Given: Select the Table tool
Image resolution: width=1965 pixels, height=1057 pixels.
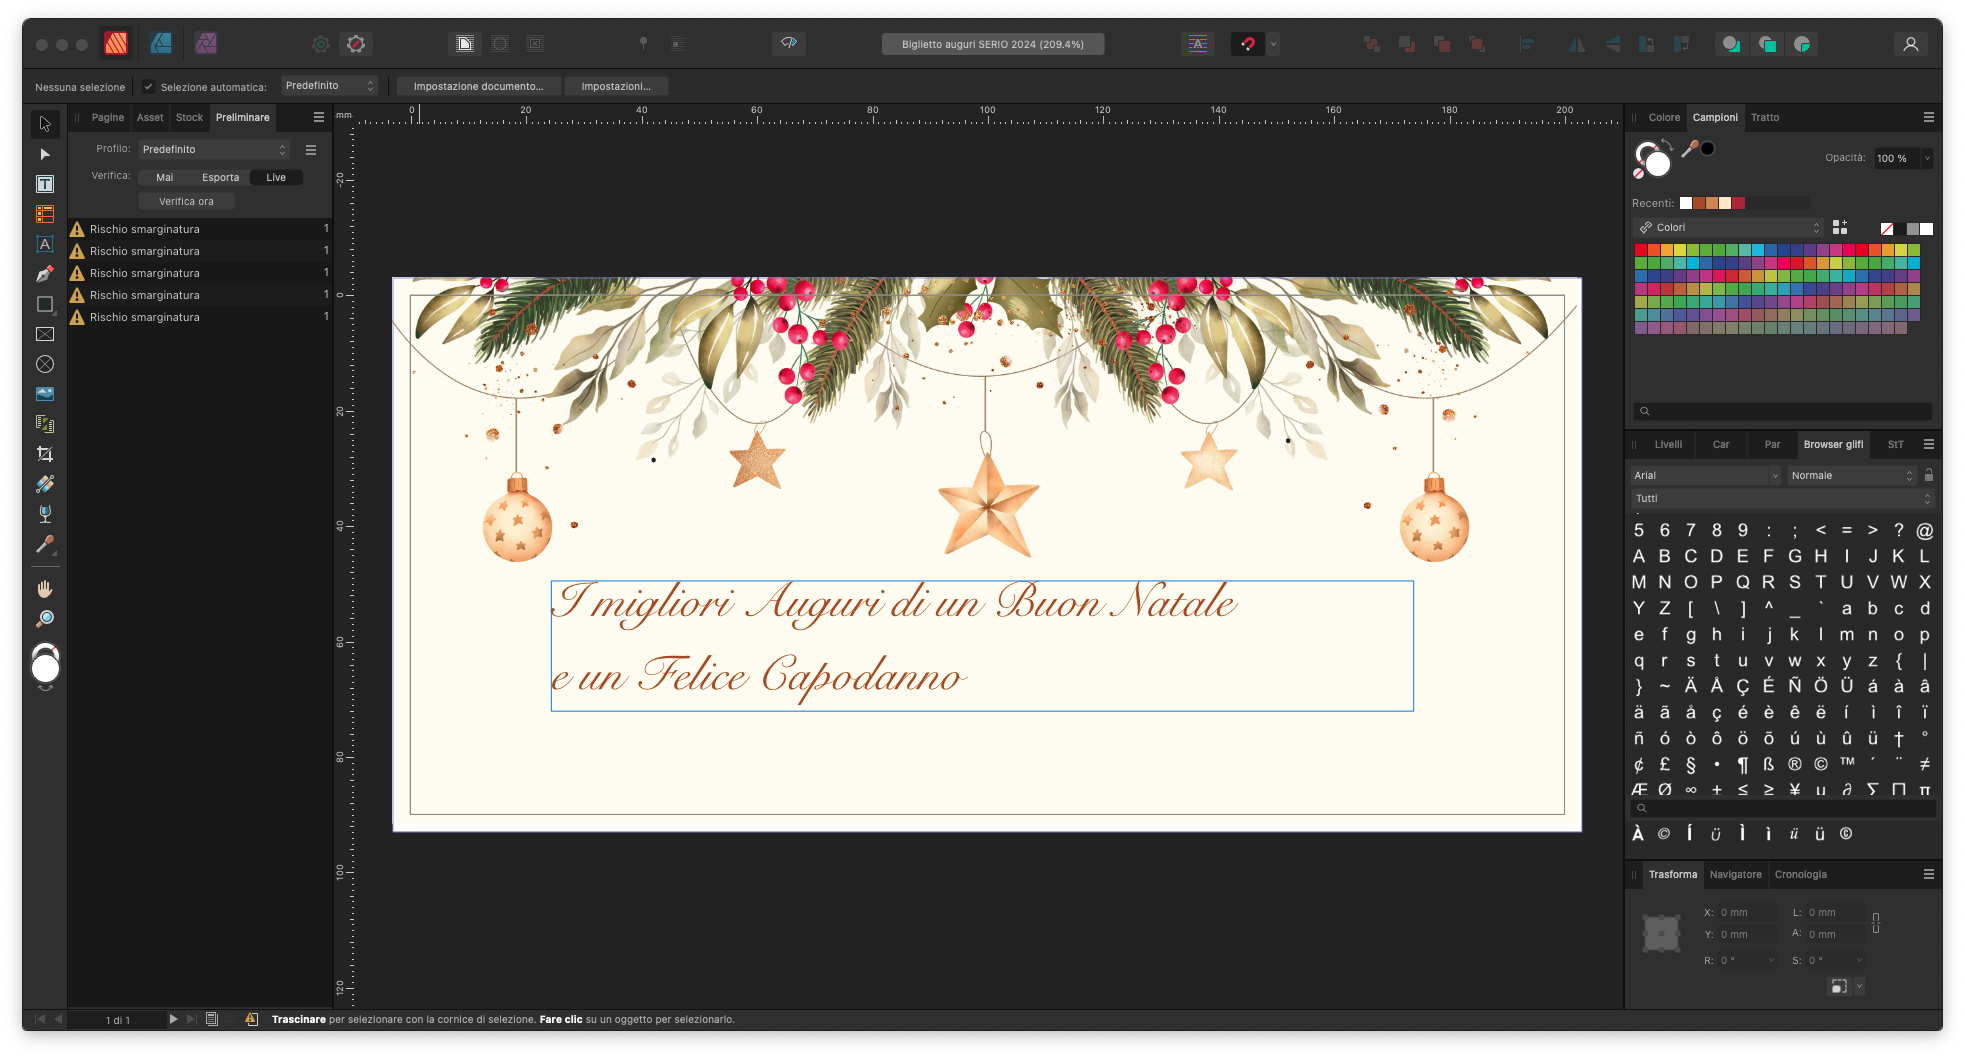Looking at the screenshot, I should (45, 214).
